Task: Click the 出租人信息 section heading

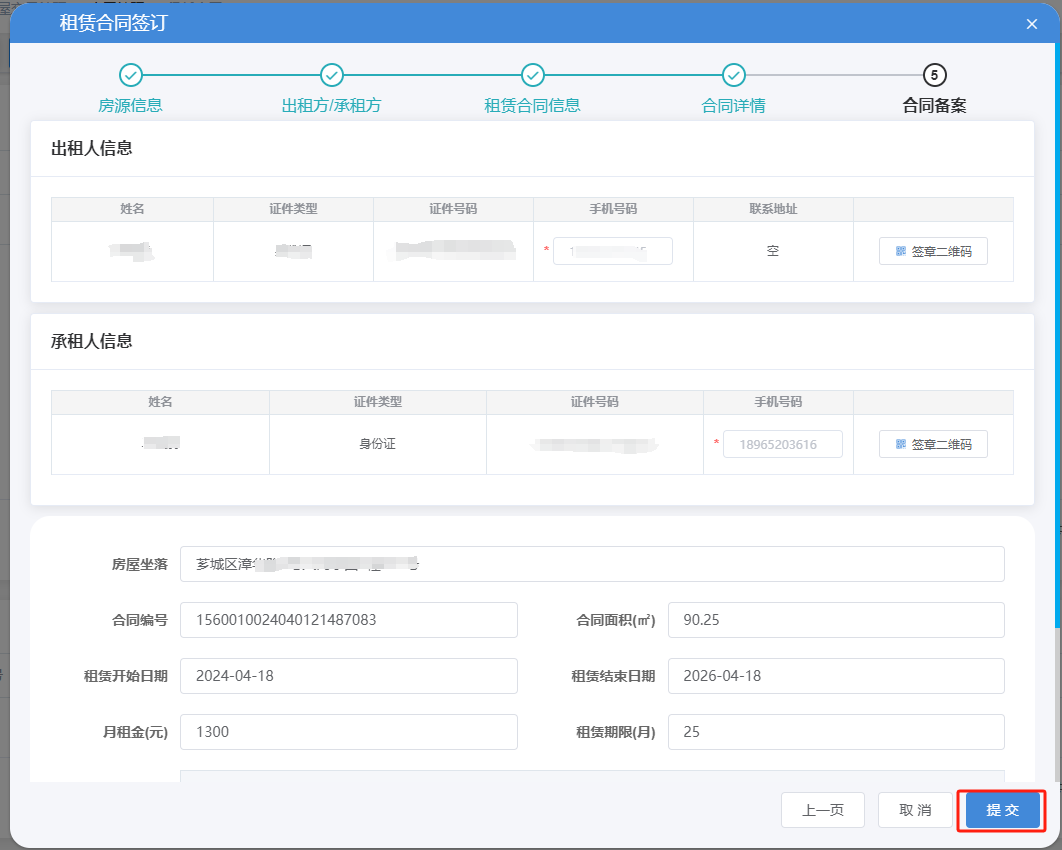Action: click(91, 148)
